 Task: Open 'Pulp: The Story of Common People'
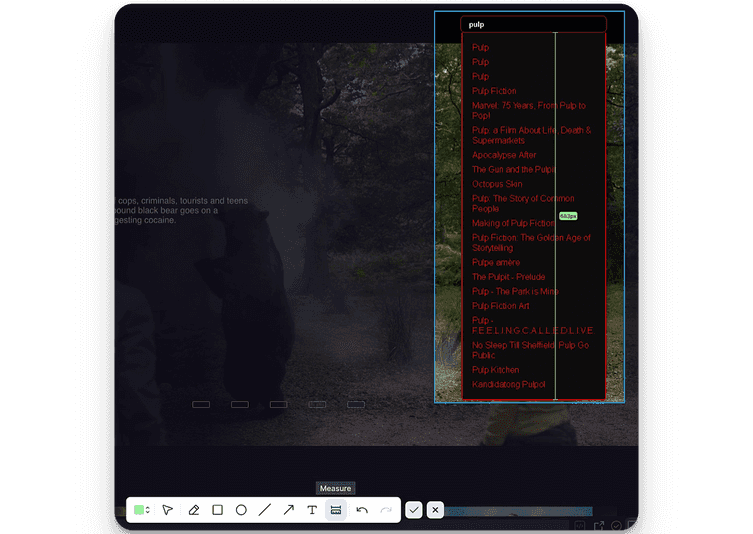(523, 204)
